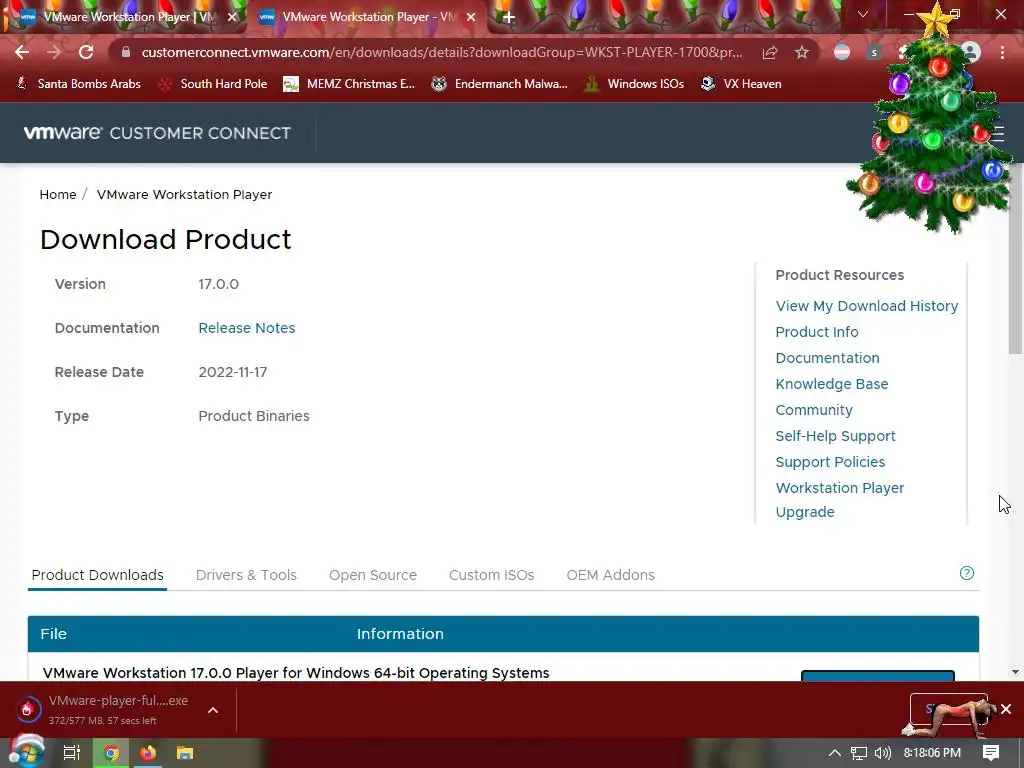Open network status tray icon
The height and width of the screenshot is (768, 1024).
859,753
